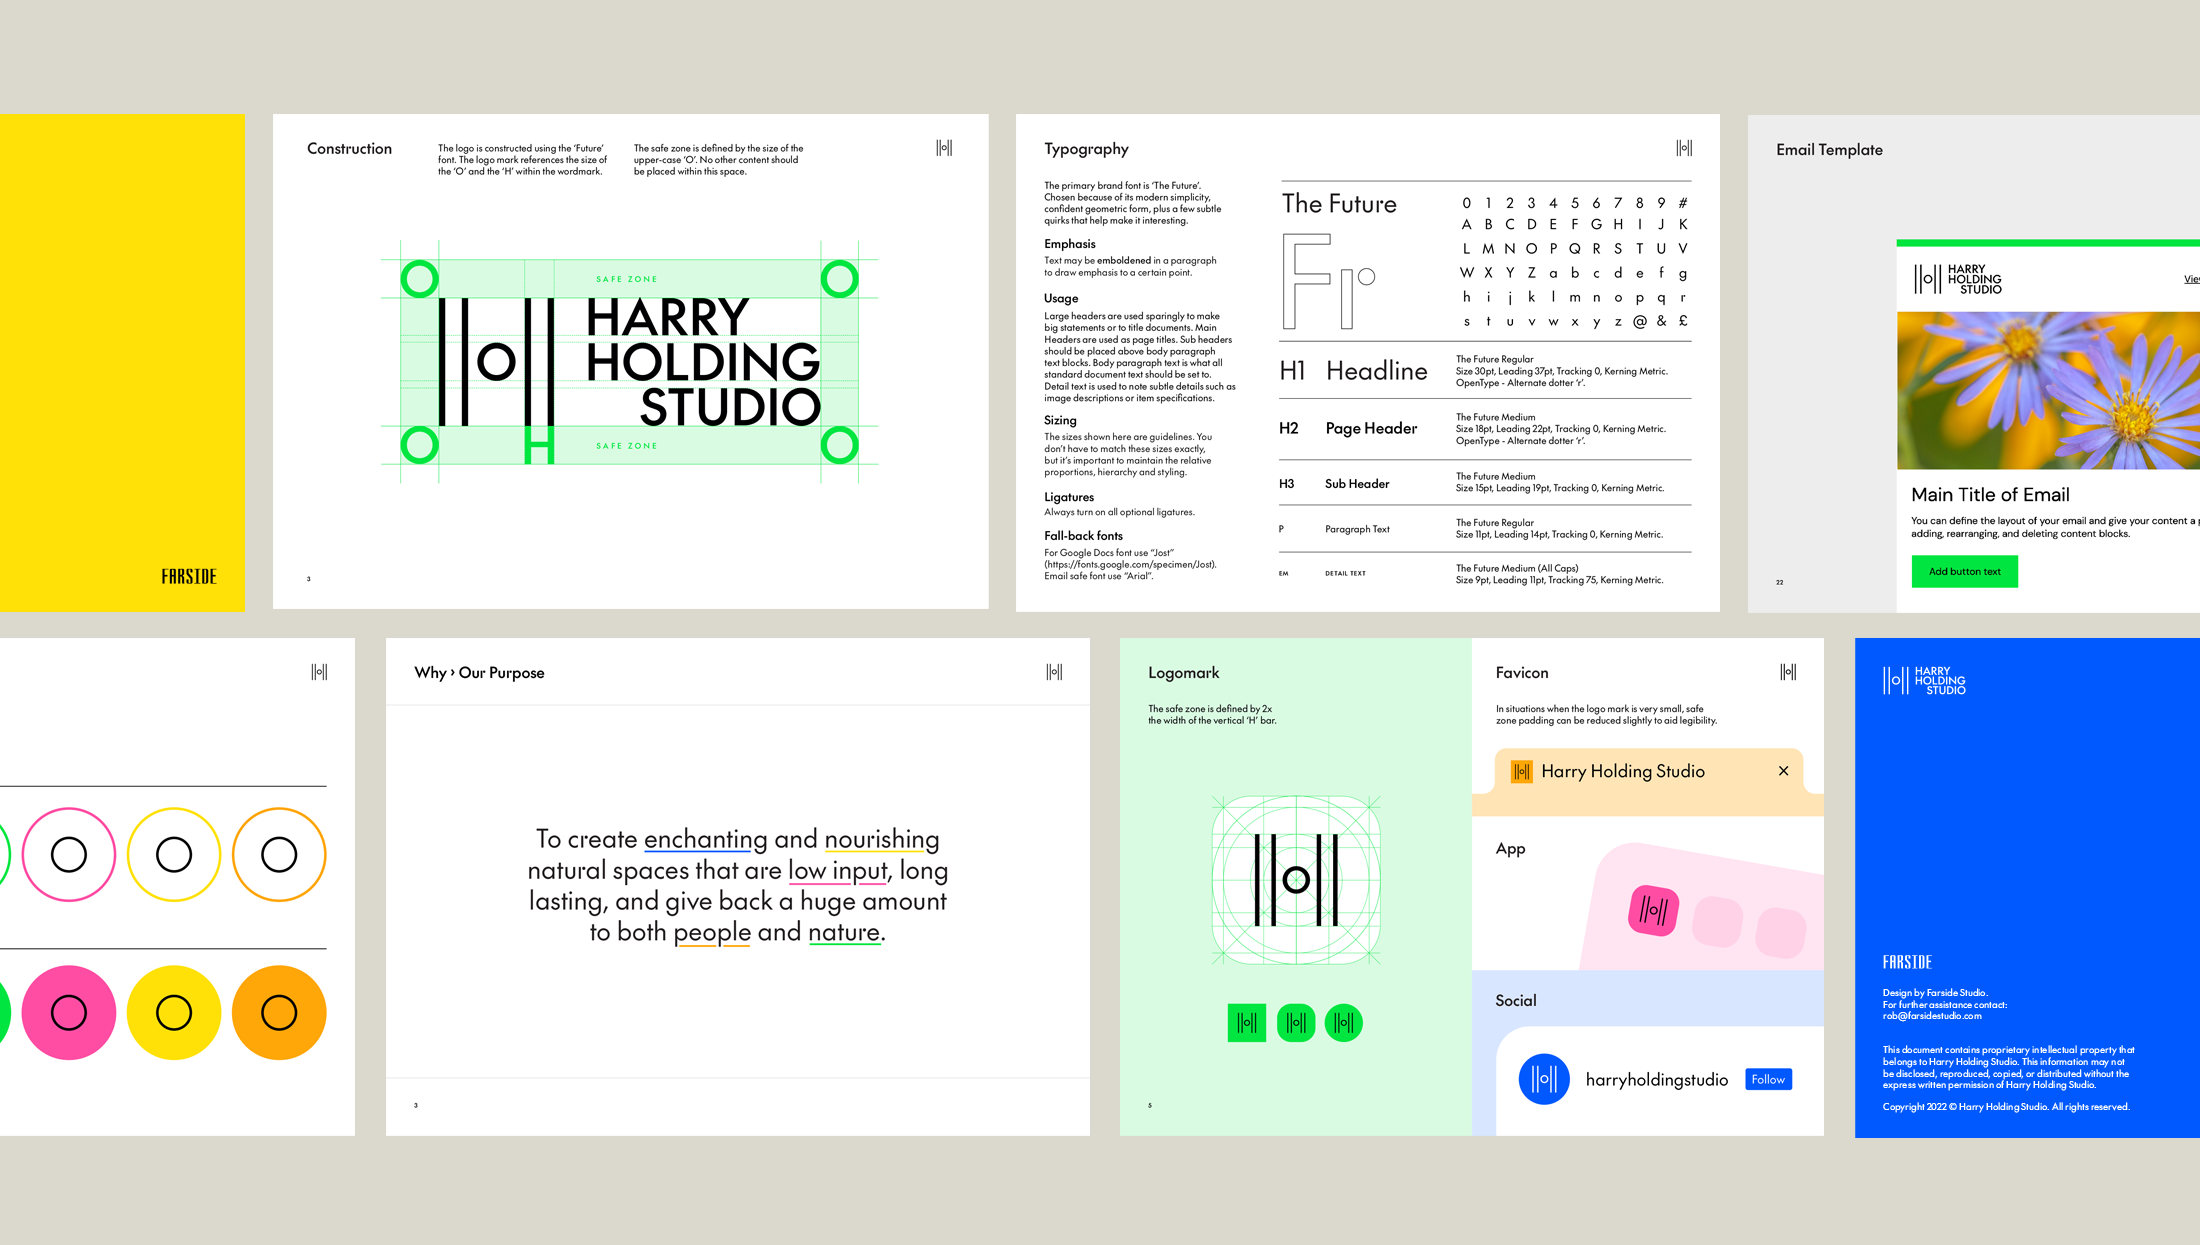Click the bottom-left green safe-zone circle
The image size is (2200, 1245).
point(419,445)
